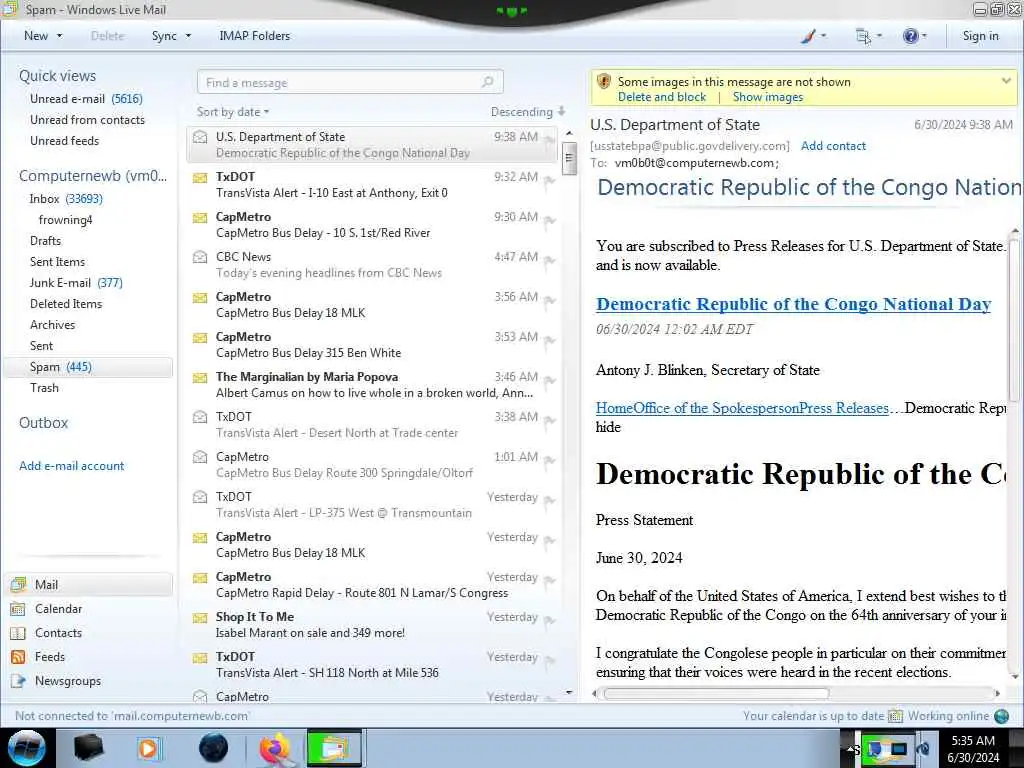Click the calendar status icon in status bar
1024x768 pixels.
click(x=895, y=716)
